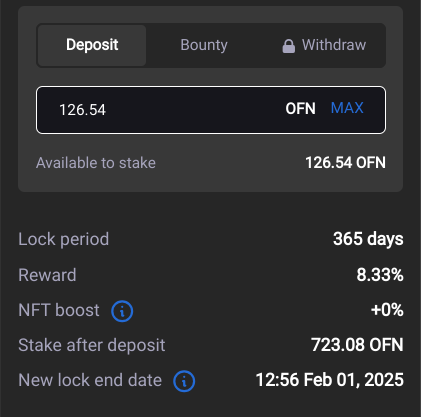The width and height of the screenshot is (421, 417).
Task: Open the Bounty tab
Action: (x=204, y=45)
